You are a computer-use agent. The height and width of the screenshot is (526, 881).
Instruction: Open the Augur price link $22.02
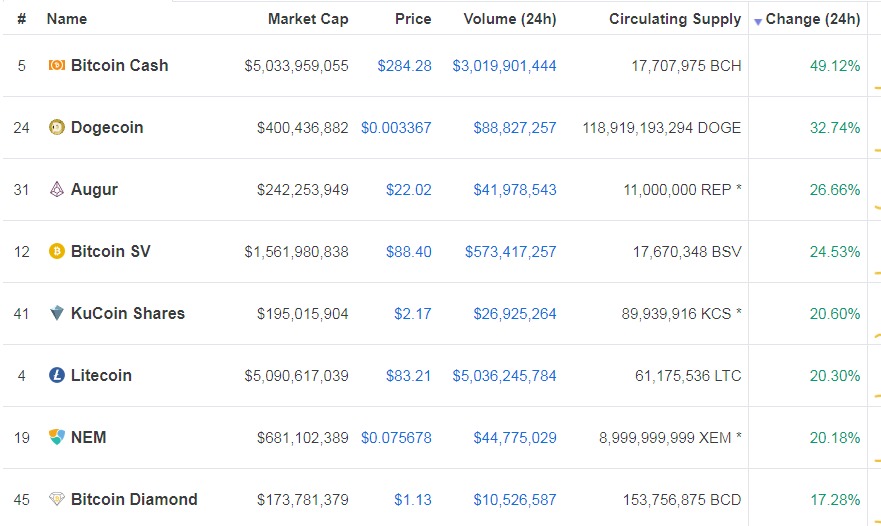(409, 190)
